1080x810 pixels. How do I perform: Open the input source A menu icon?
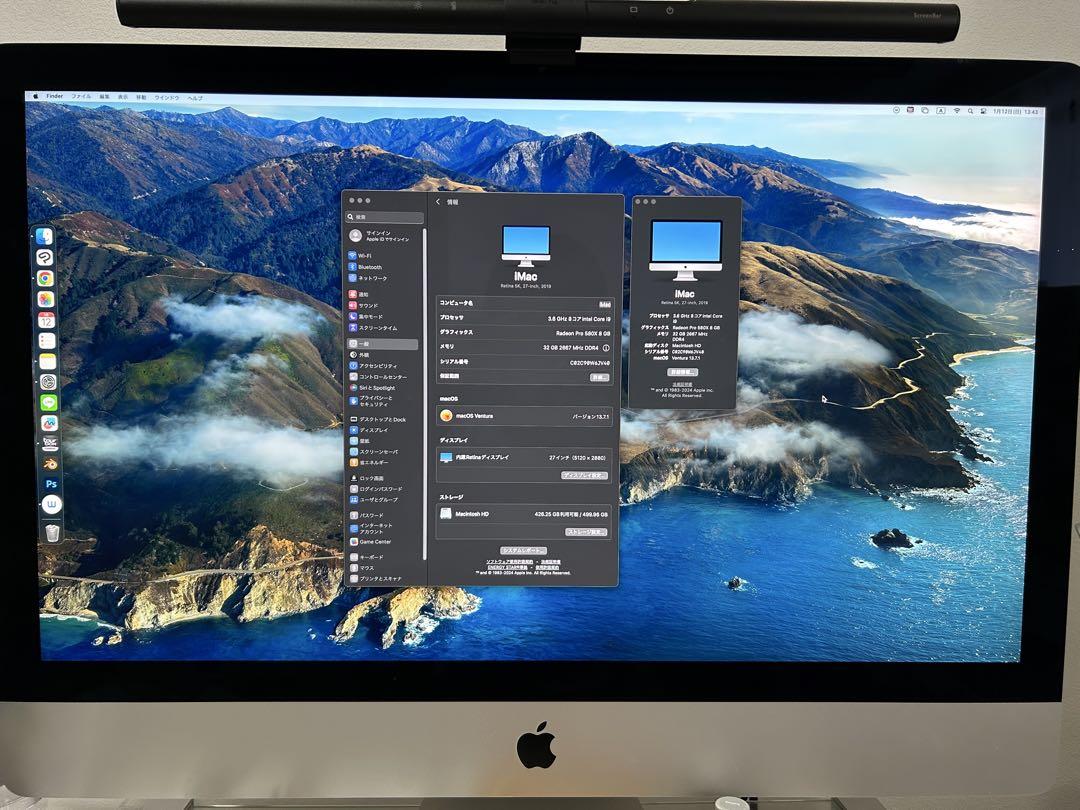[940, 110]
